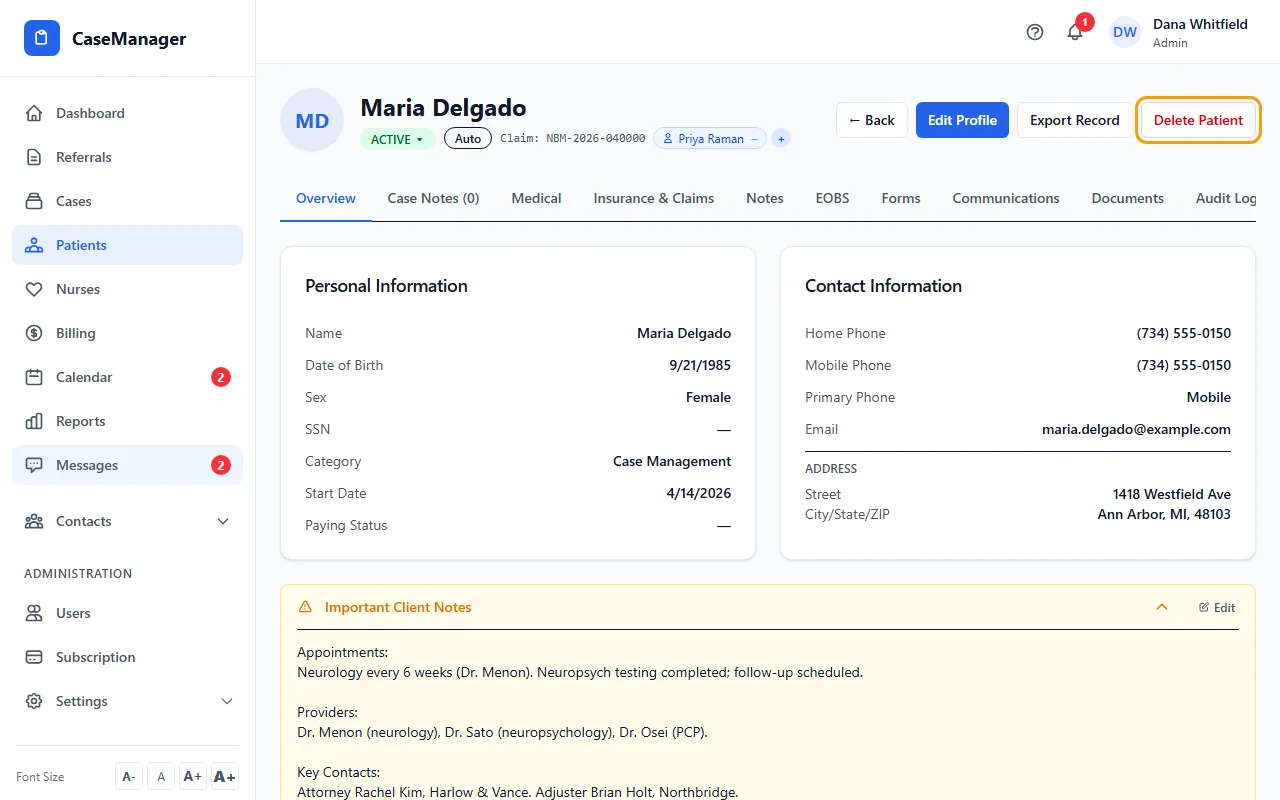Screen dimensions: 1280x800
Task: Open the Calendar icon in sidebar
Action: pos(34,377)
